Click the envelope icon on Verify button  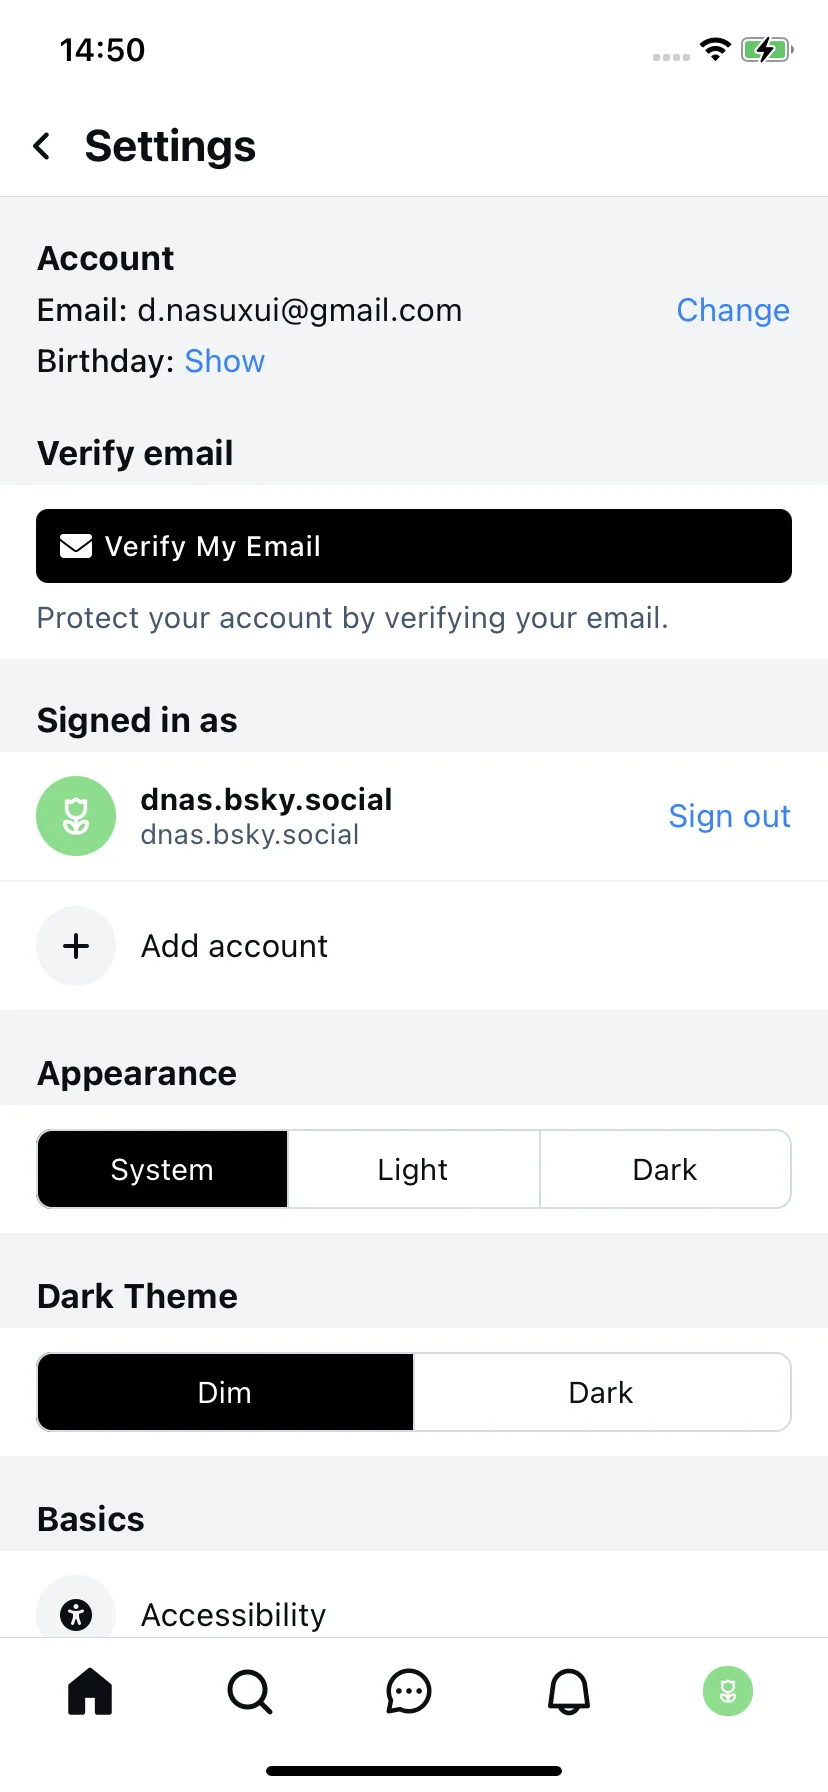pyautogui.click(x=76, y=546)
